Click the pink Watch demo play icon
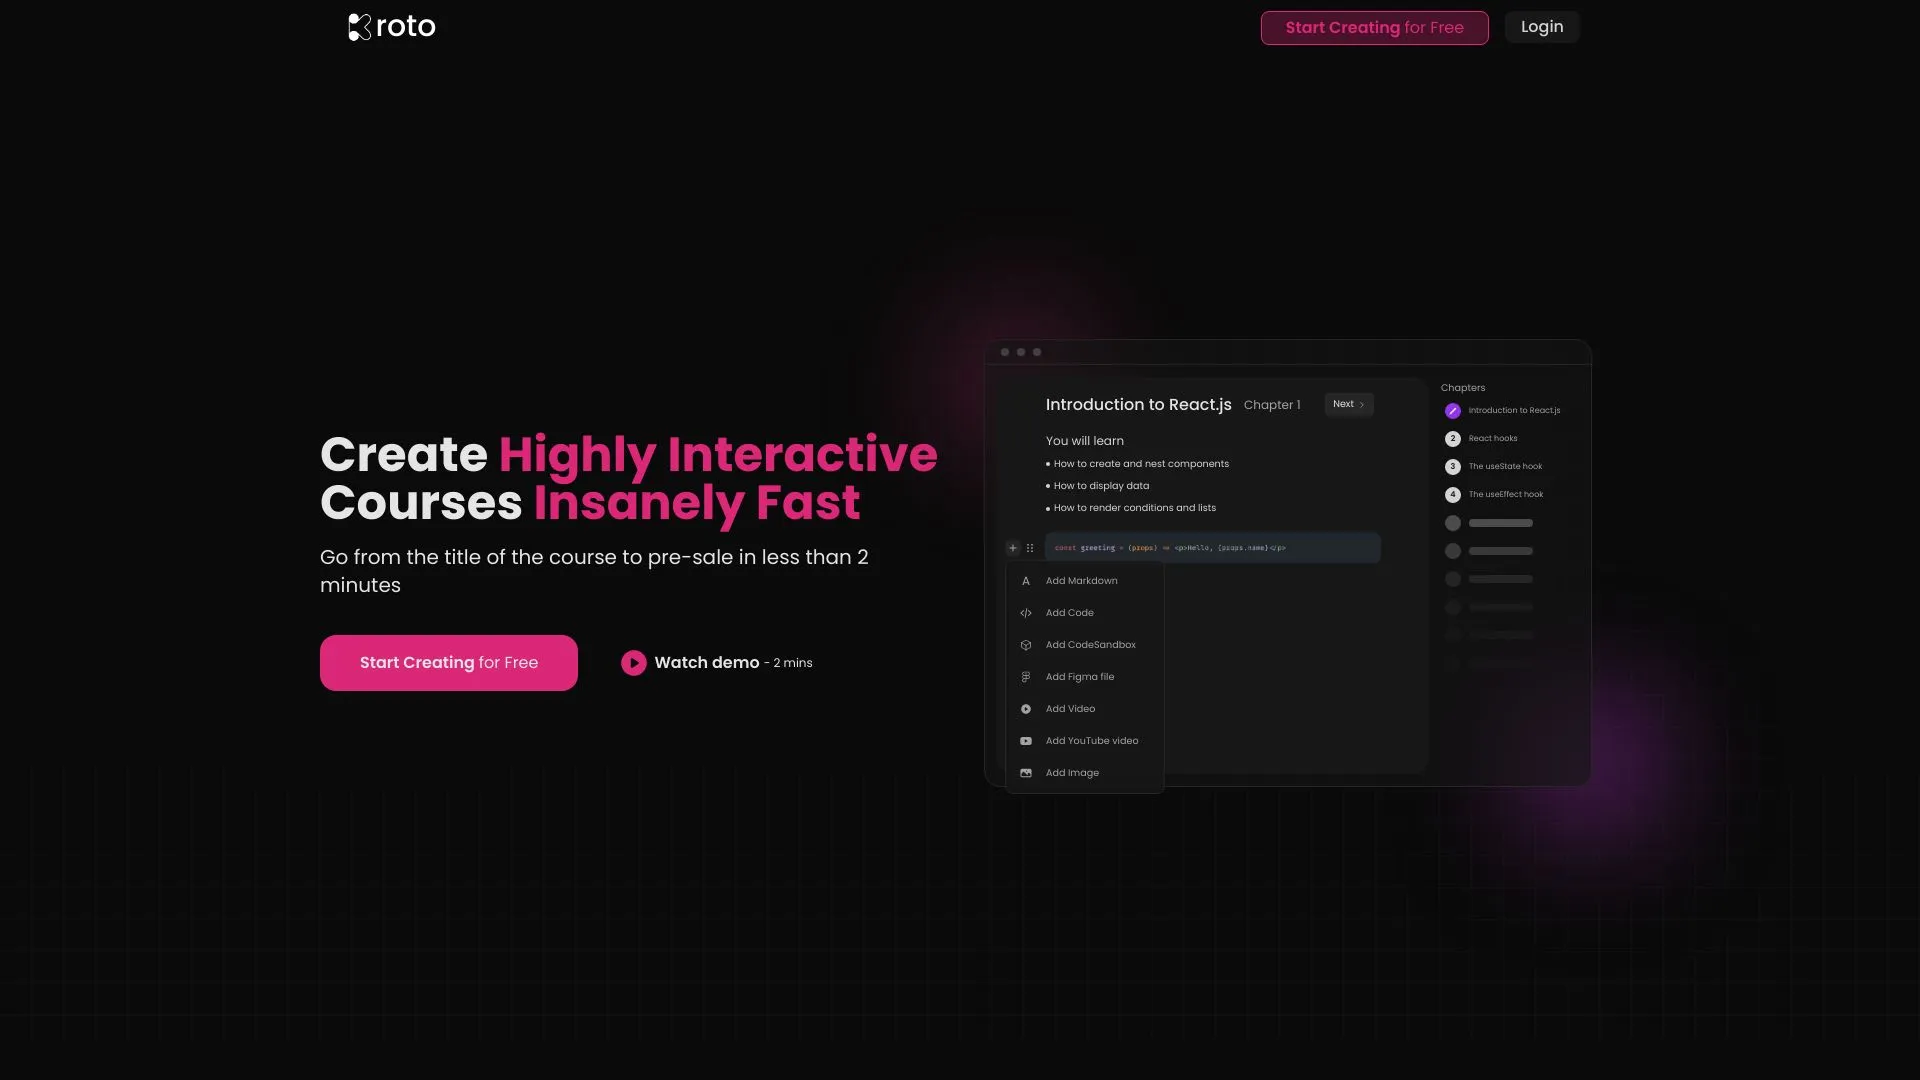 634,662
